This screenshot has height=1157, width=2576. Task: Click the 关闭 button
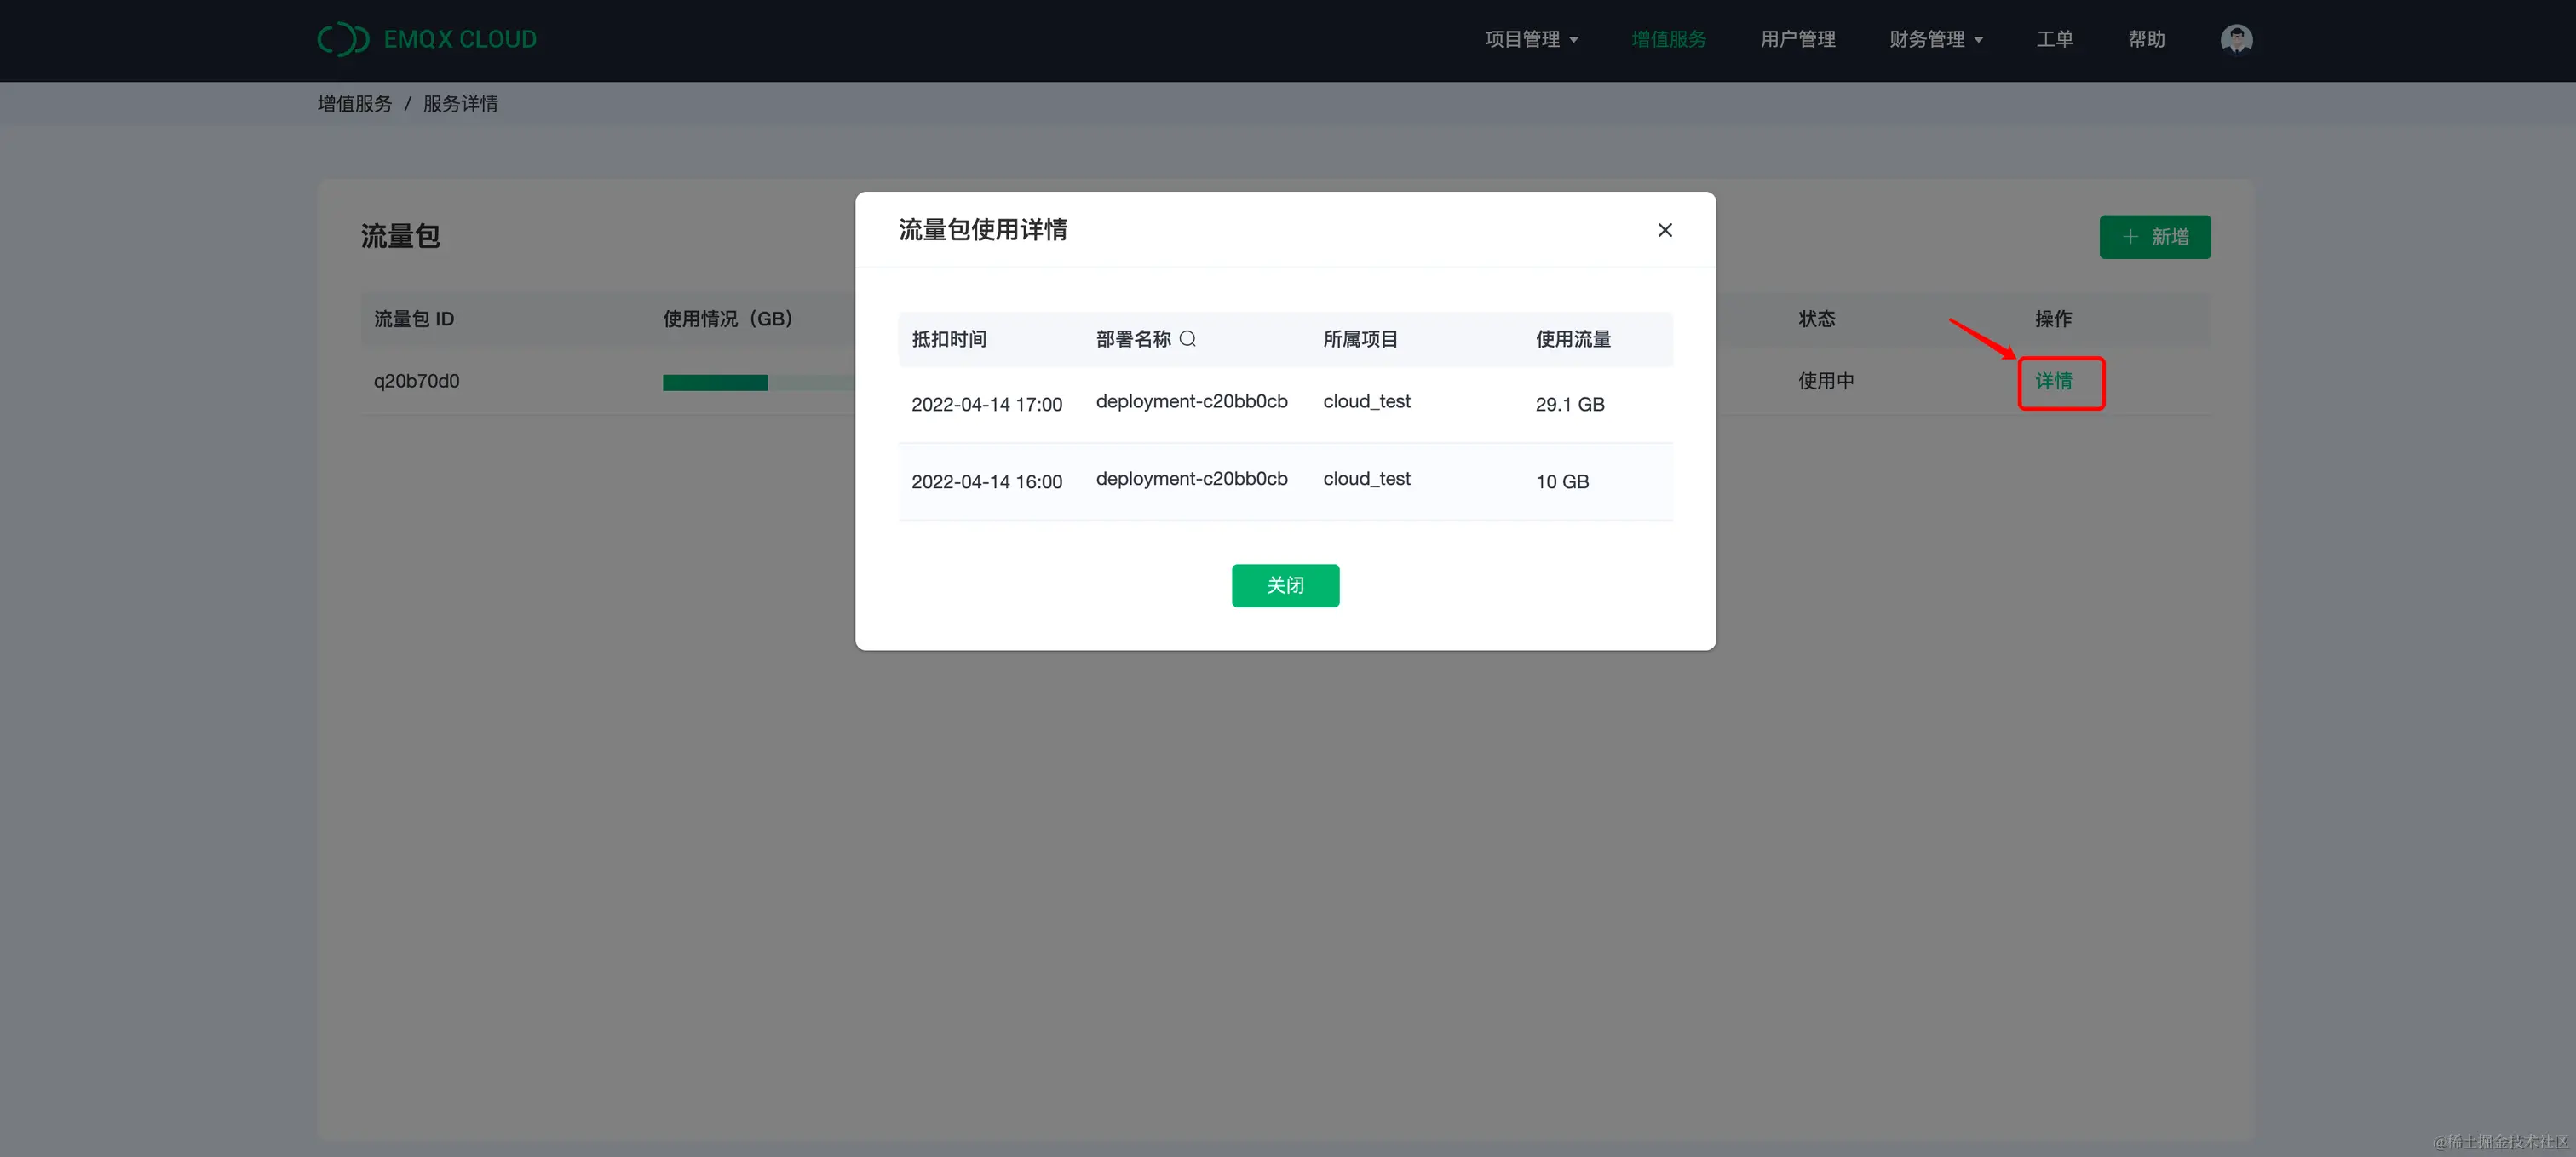click(x=1285, y=585)
